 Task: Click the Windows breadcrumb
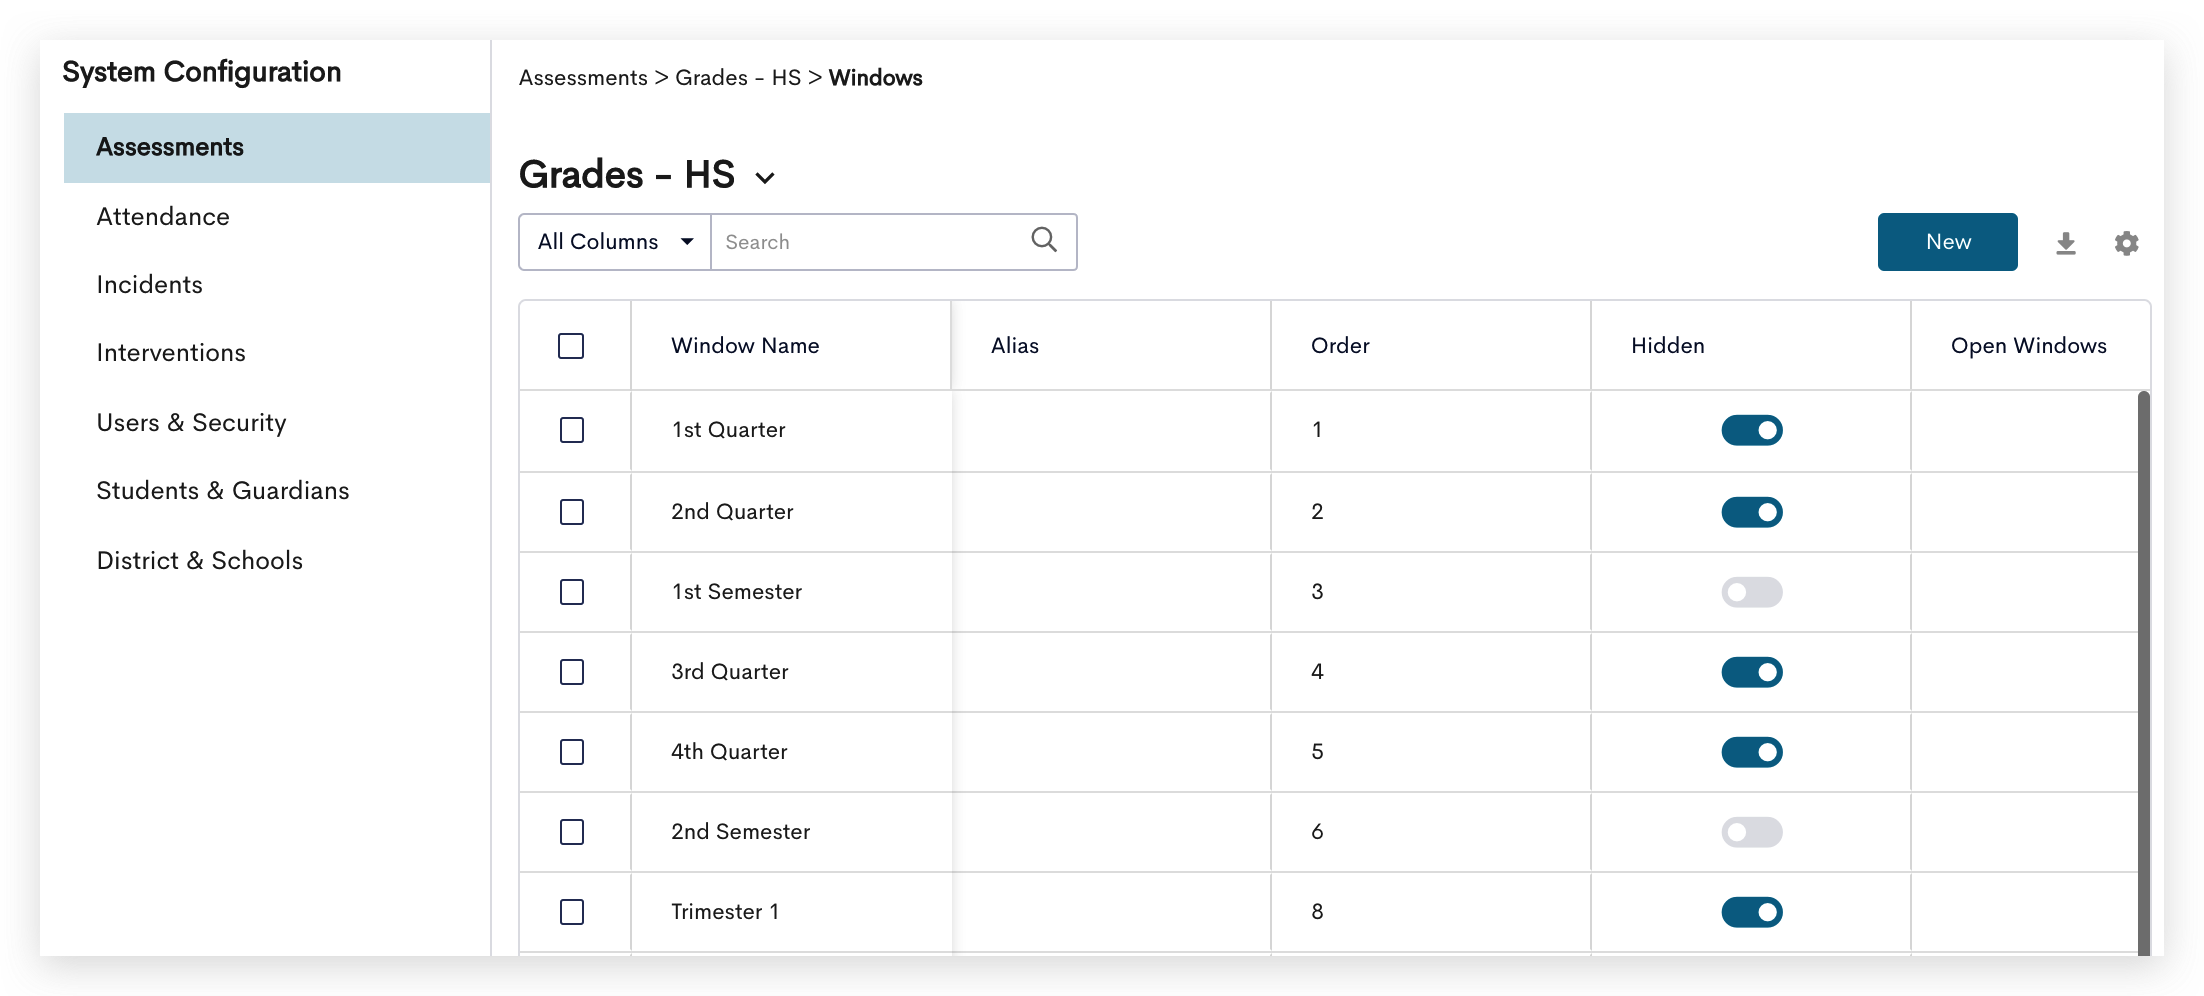(x=876, y=78)
